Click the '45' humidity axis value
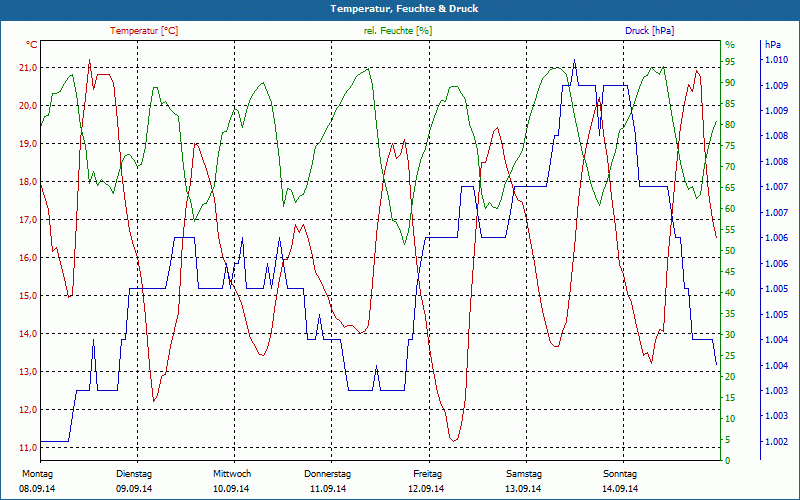 pyautogui.click(x=730, y=272)
